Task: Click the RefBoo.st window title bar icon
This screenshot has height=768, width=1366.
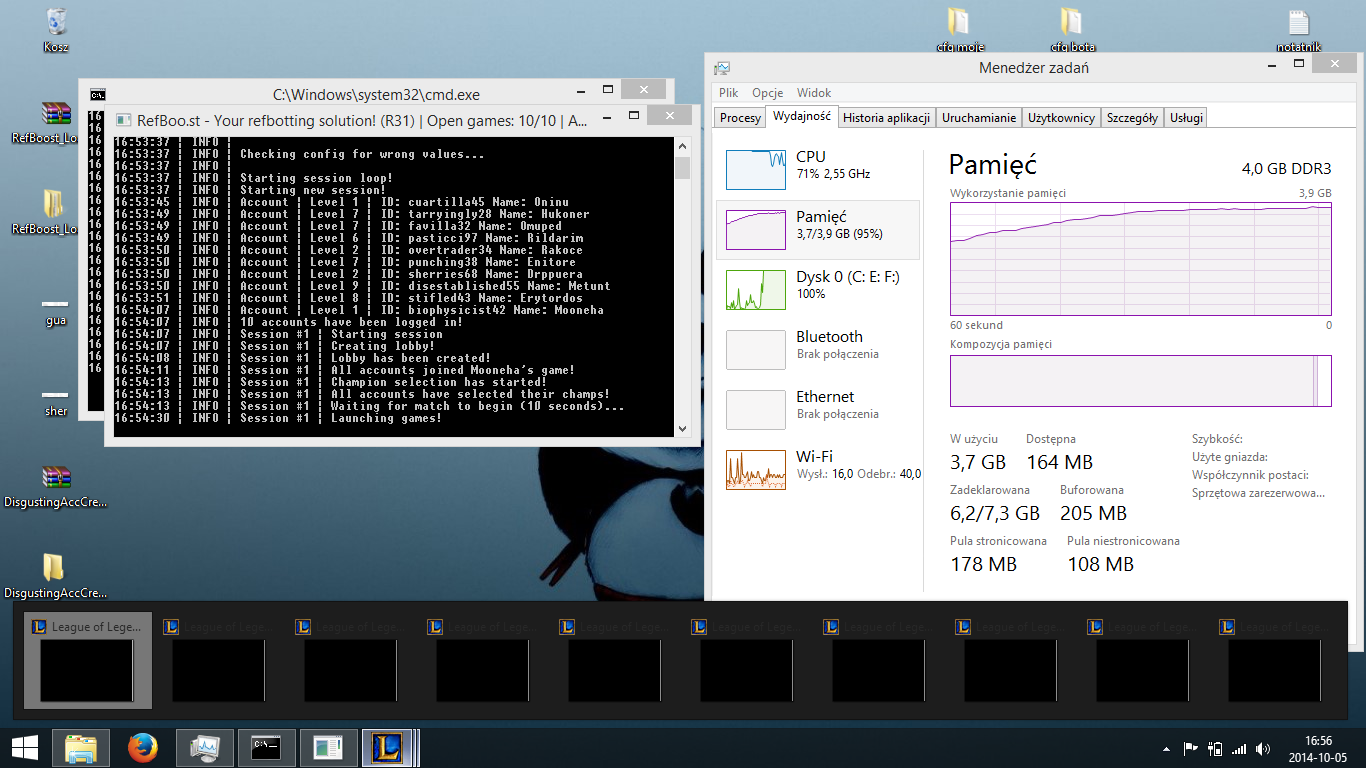Action: click(x=122, y=121)
